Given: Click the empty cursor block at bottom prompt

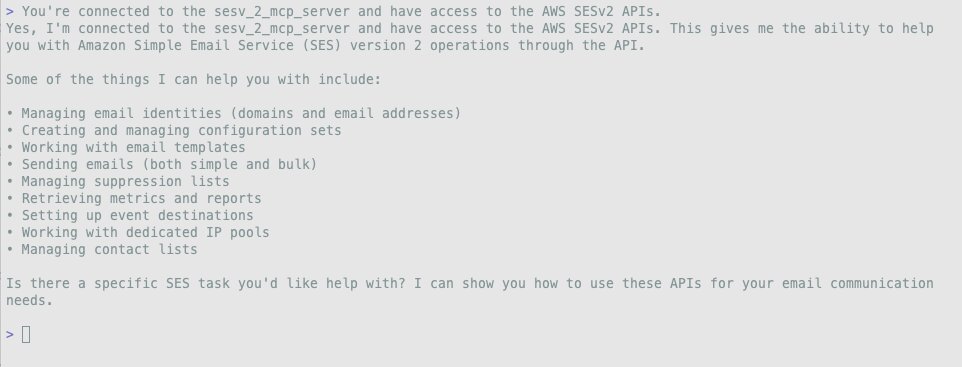Looking at the screenshot, I should click(x=26, y=334).
